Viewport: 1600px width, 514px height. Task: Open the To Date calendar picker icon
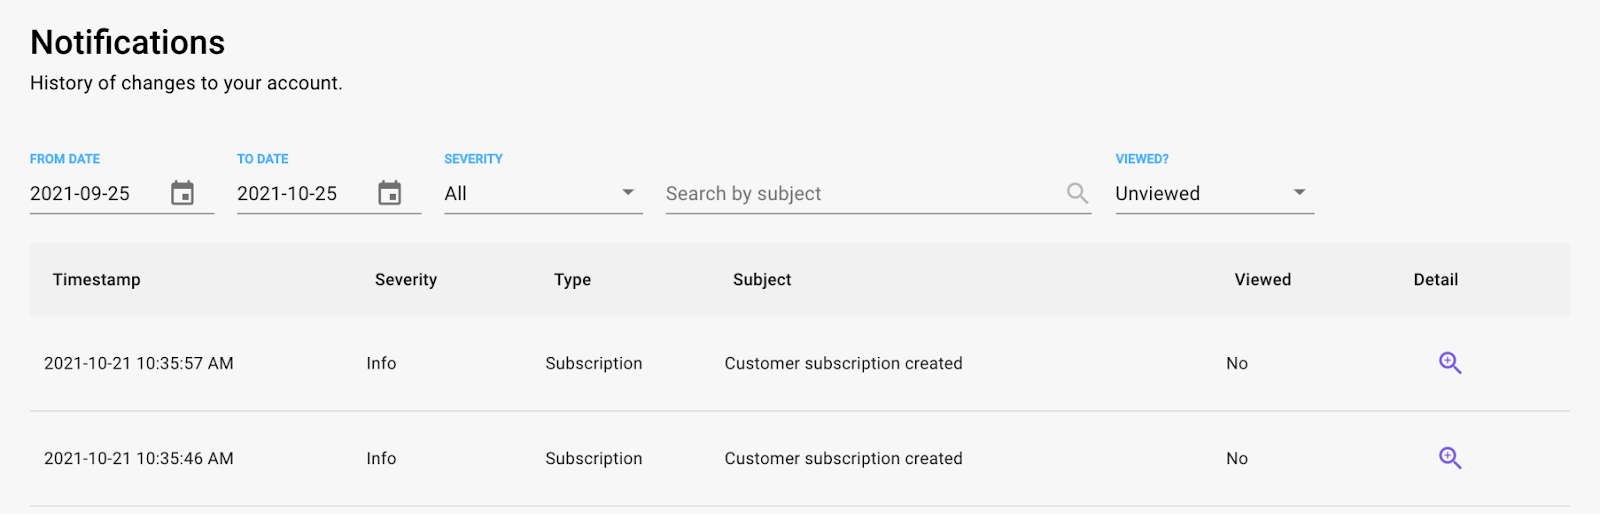pyautogui.click(x=390, y=193)
